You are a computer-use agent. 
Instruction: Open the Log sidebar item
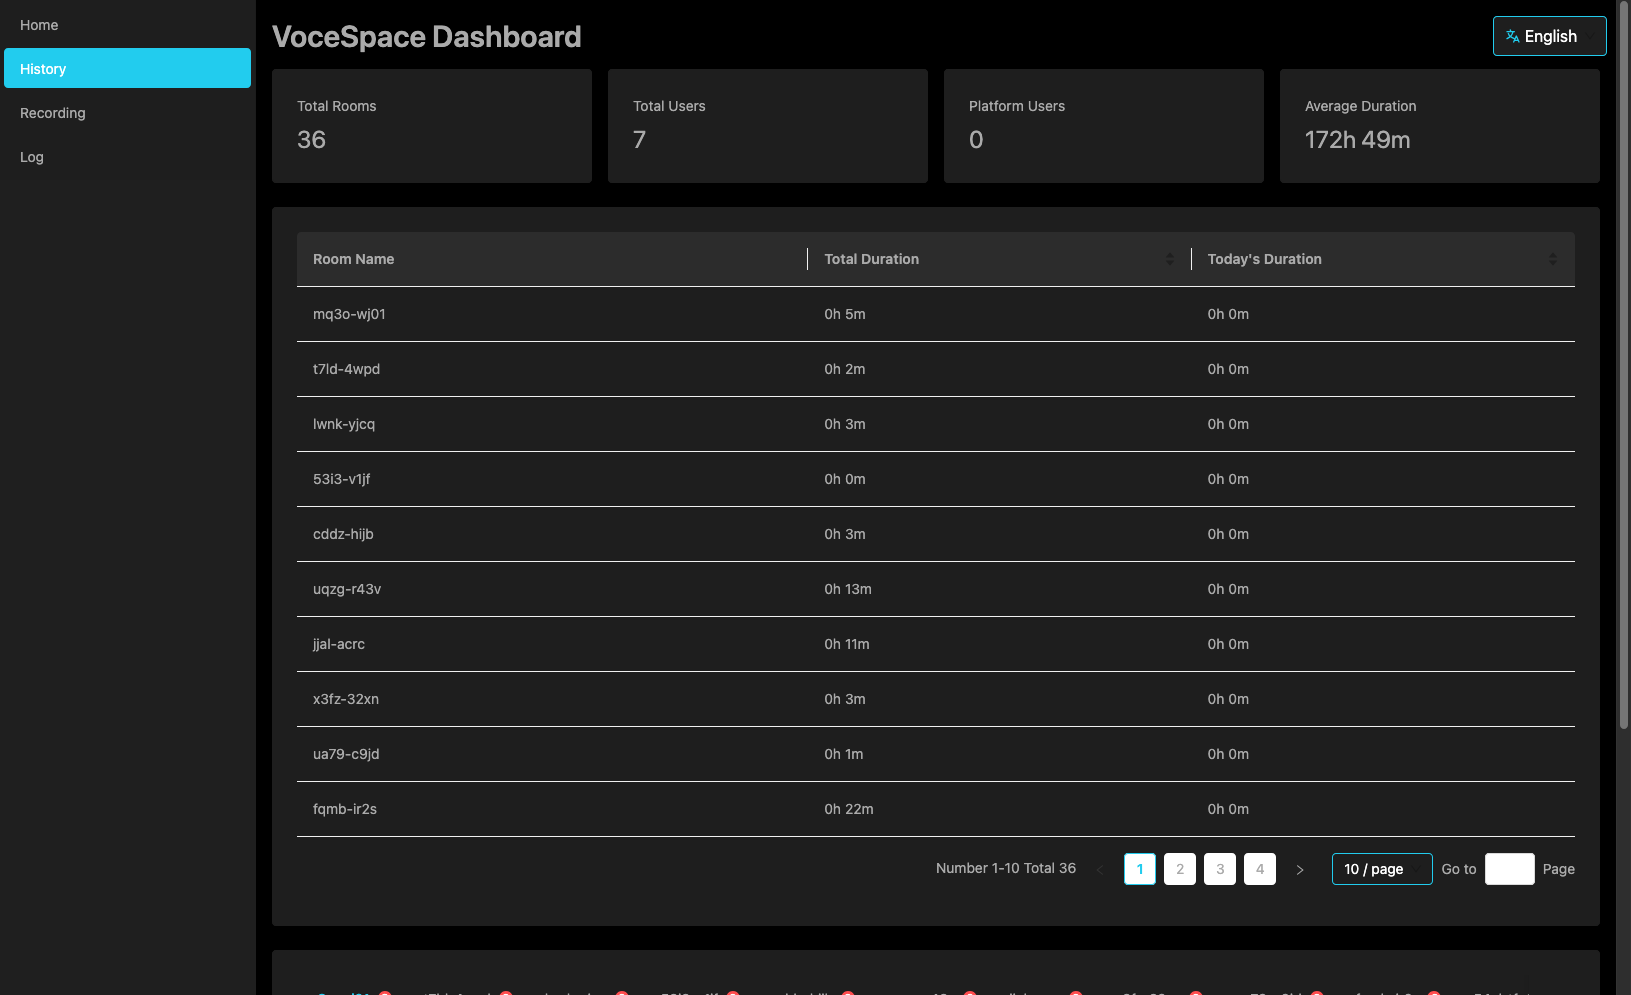coord(127,156)
